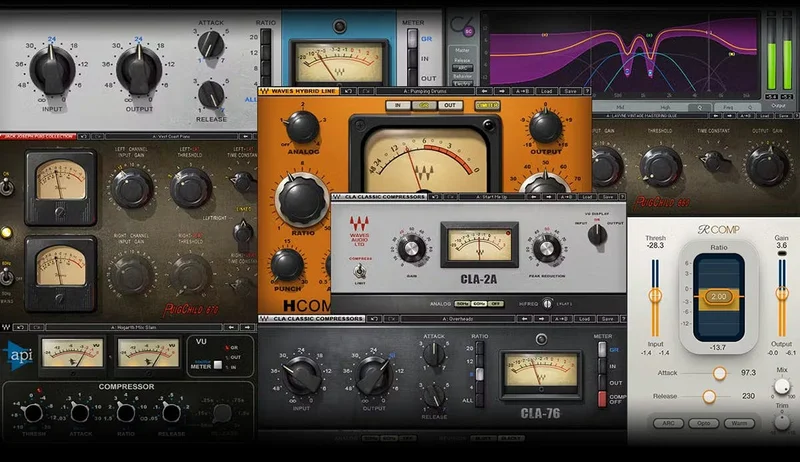Click PuigChild 670 Left Channel Input Gain knob
Screen dimensions: 800x462
(x=132, y=188)
